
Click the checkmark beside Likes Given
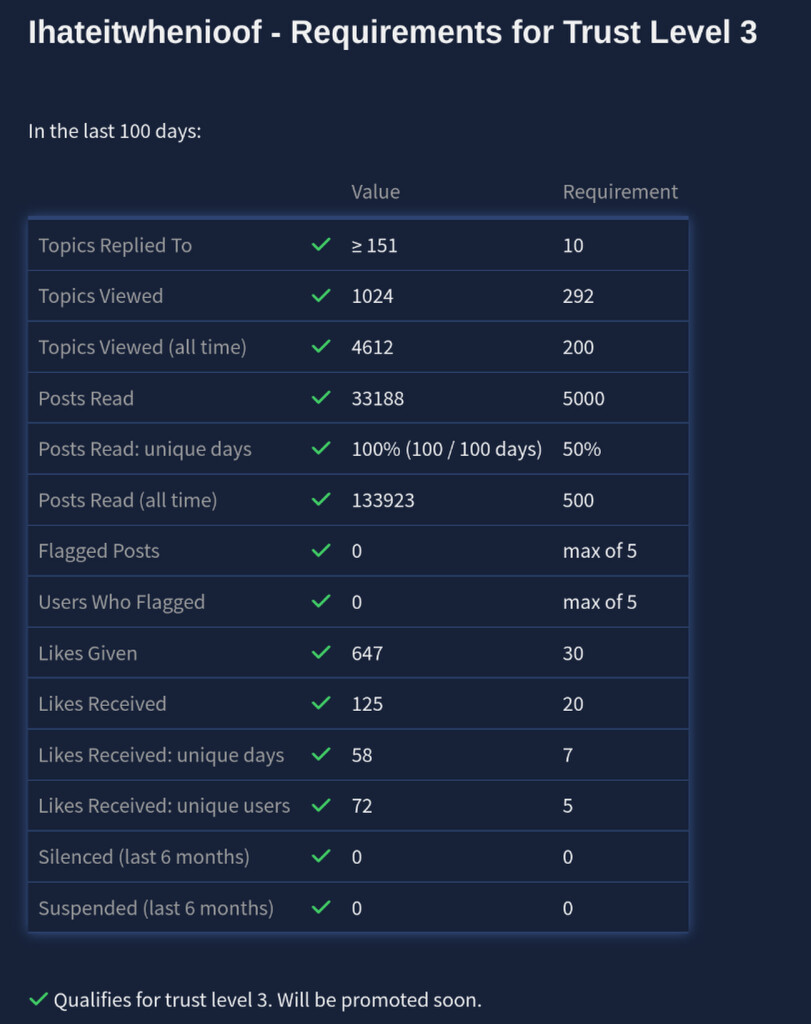coord(321,653)
